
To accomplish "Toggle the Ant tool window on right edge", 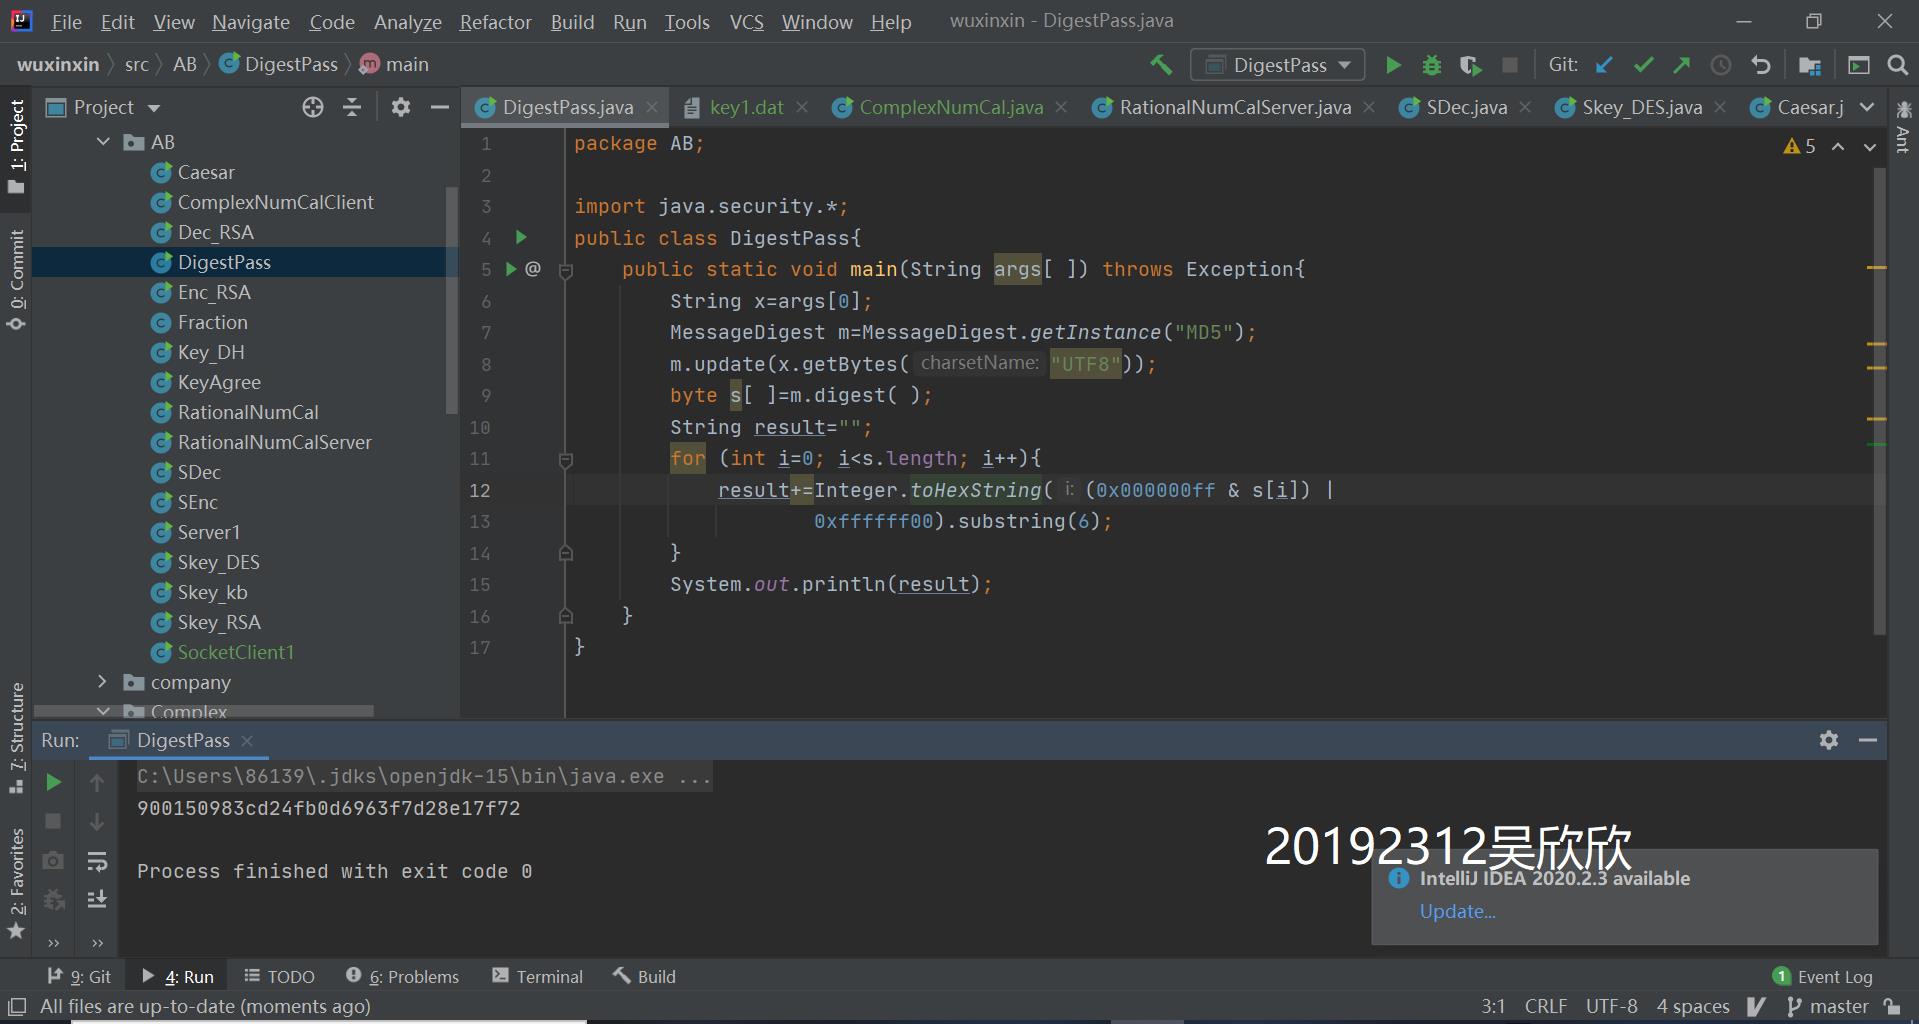I will (1903, 126).
